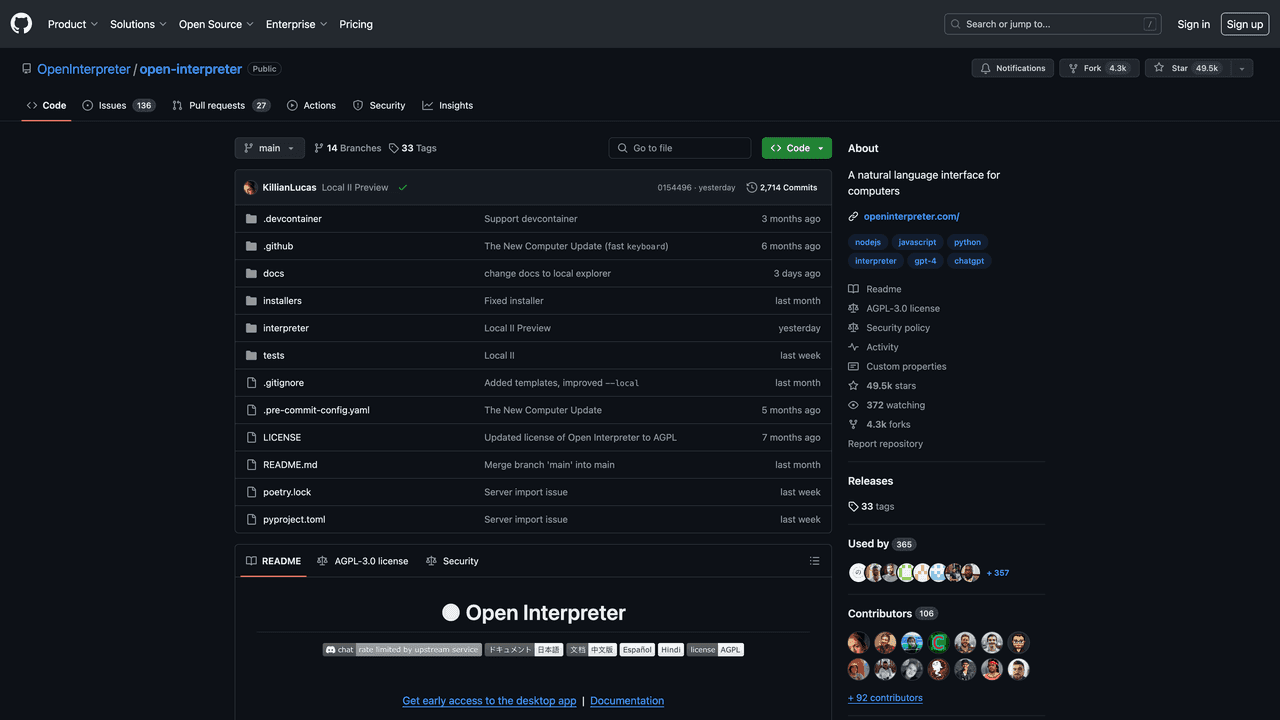The image size is (1280, 720).
Task: Switch to the Actions tab
Action: (x=311, y=105)
